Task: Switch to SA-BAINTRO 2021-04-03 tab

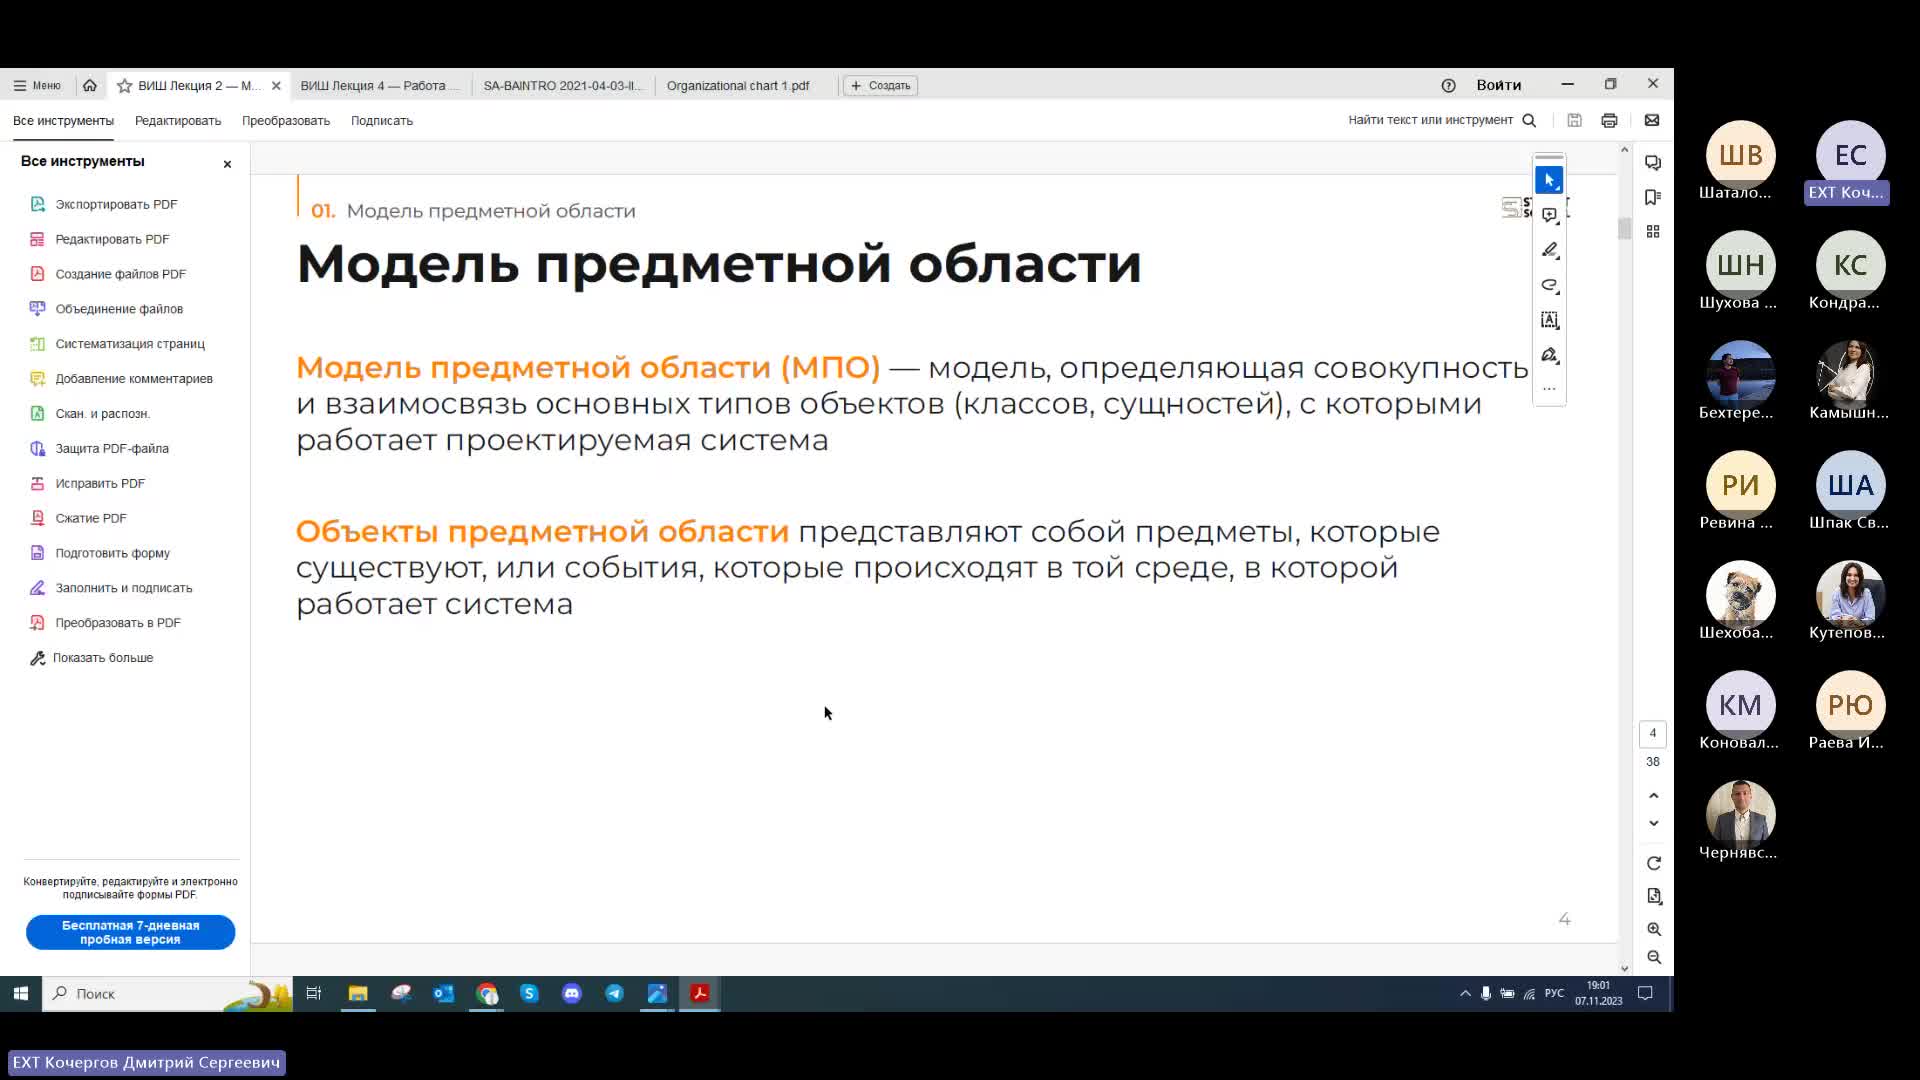Action: pos(562,86)
